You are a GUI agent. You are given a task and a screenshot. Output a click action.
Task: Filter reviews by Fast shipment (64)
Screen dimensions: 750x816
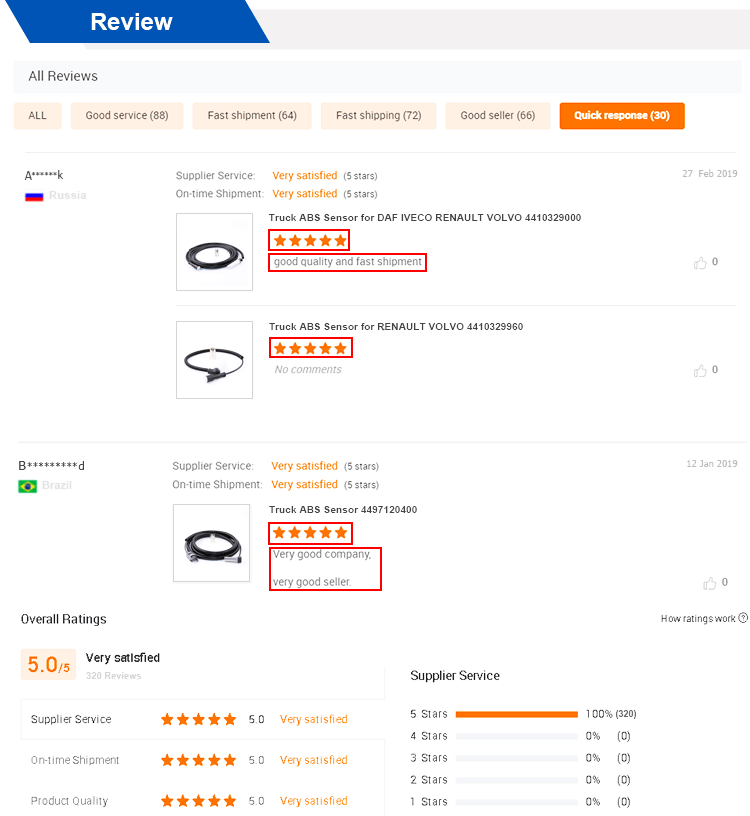click(252, 116)
